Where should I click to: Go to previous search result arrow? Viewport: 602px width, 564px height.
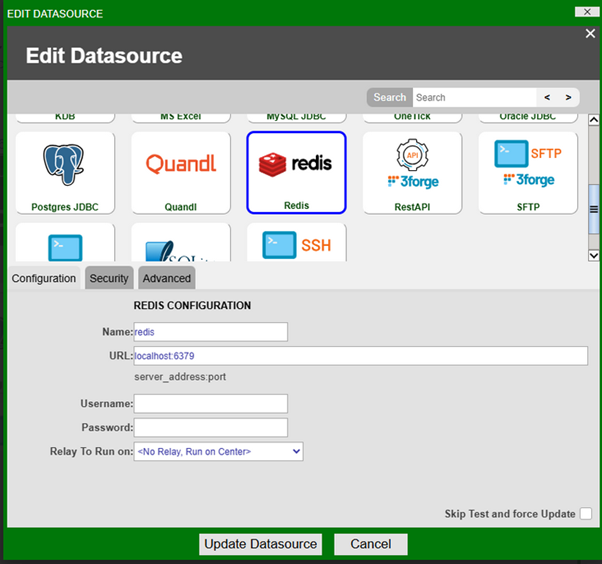pyautogui.click(x=547, y=97)
